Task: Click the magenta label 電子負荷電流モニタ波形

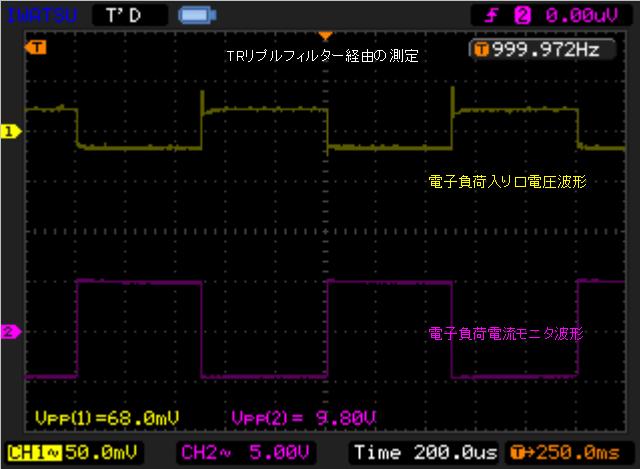Action: 506,333
